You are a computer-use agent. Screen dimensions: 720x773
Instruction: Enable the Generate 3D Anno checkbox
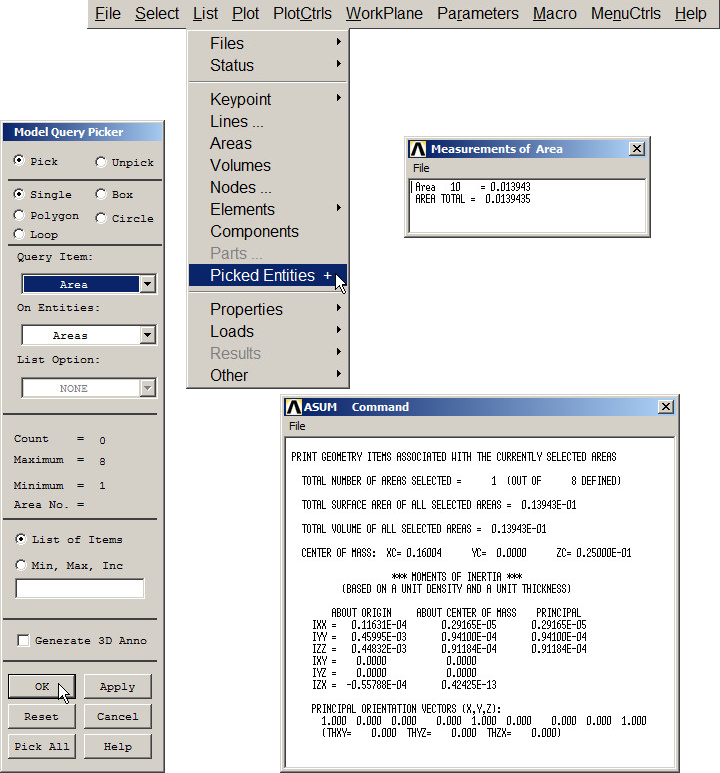coord(23,641)
